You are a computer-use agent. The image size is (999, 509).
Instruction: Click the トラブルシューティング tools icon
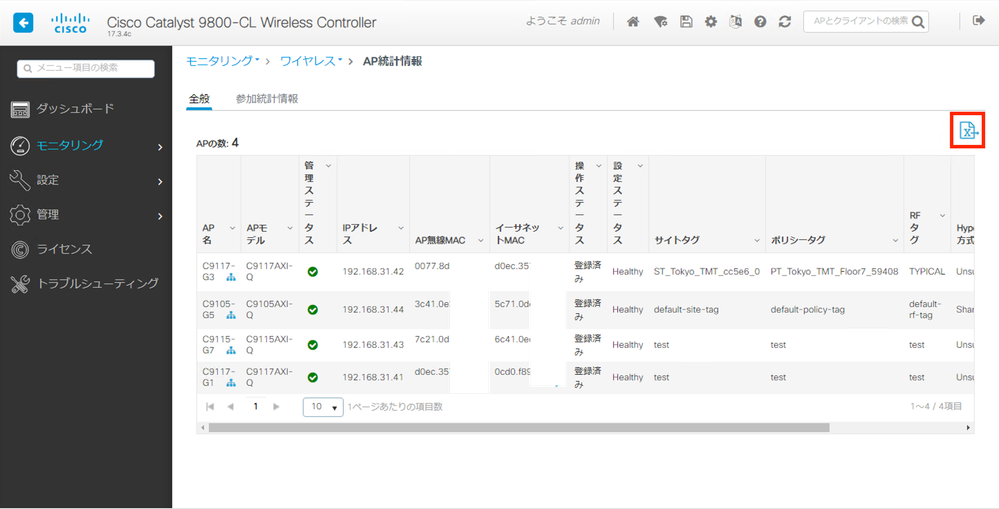pos(20,284)
